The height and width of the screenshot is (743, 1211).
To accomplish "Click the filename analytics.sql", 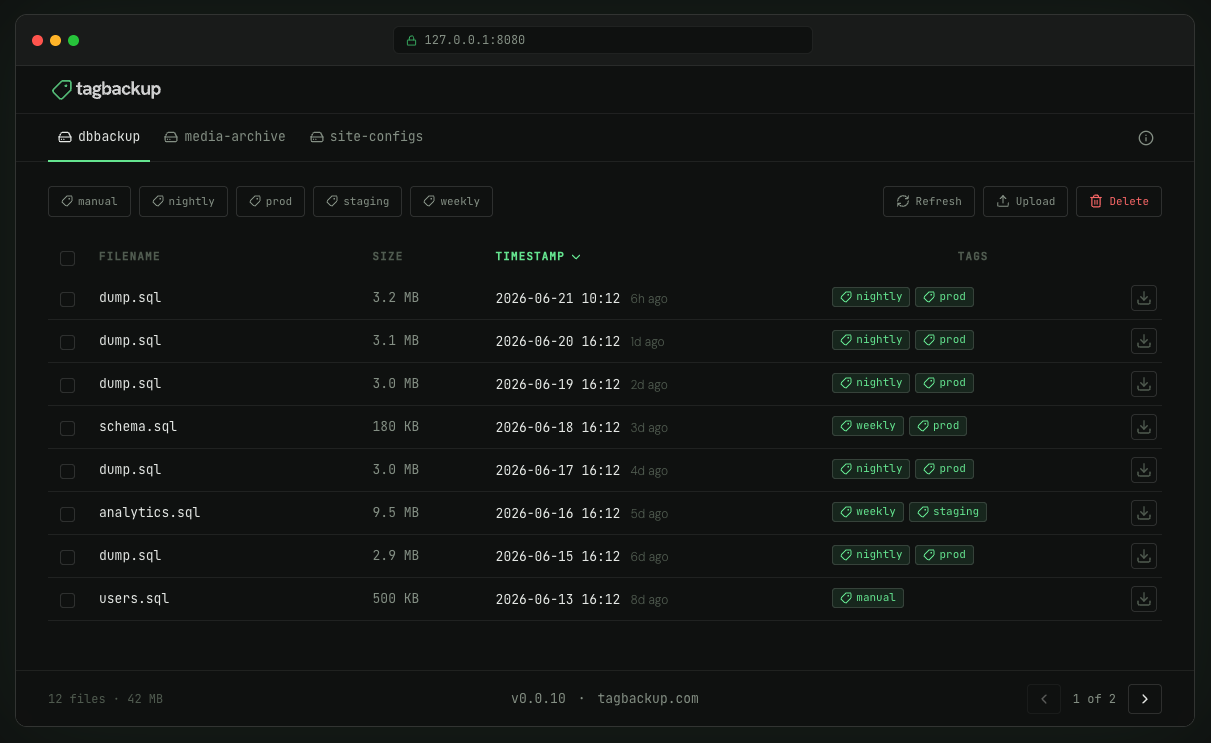I will click(149, 513).
